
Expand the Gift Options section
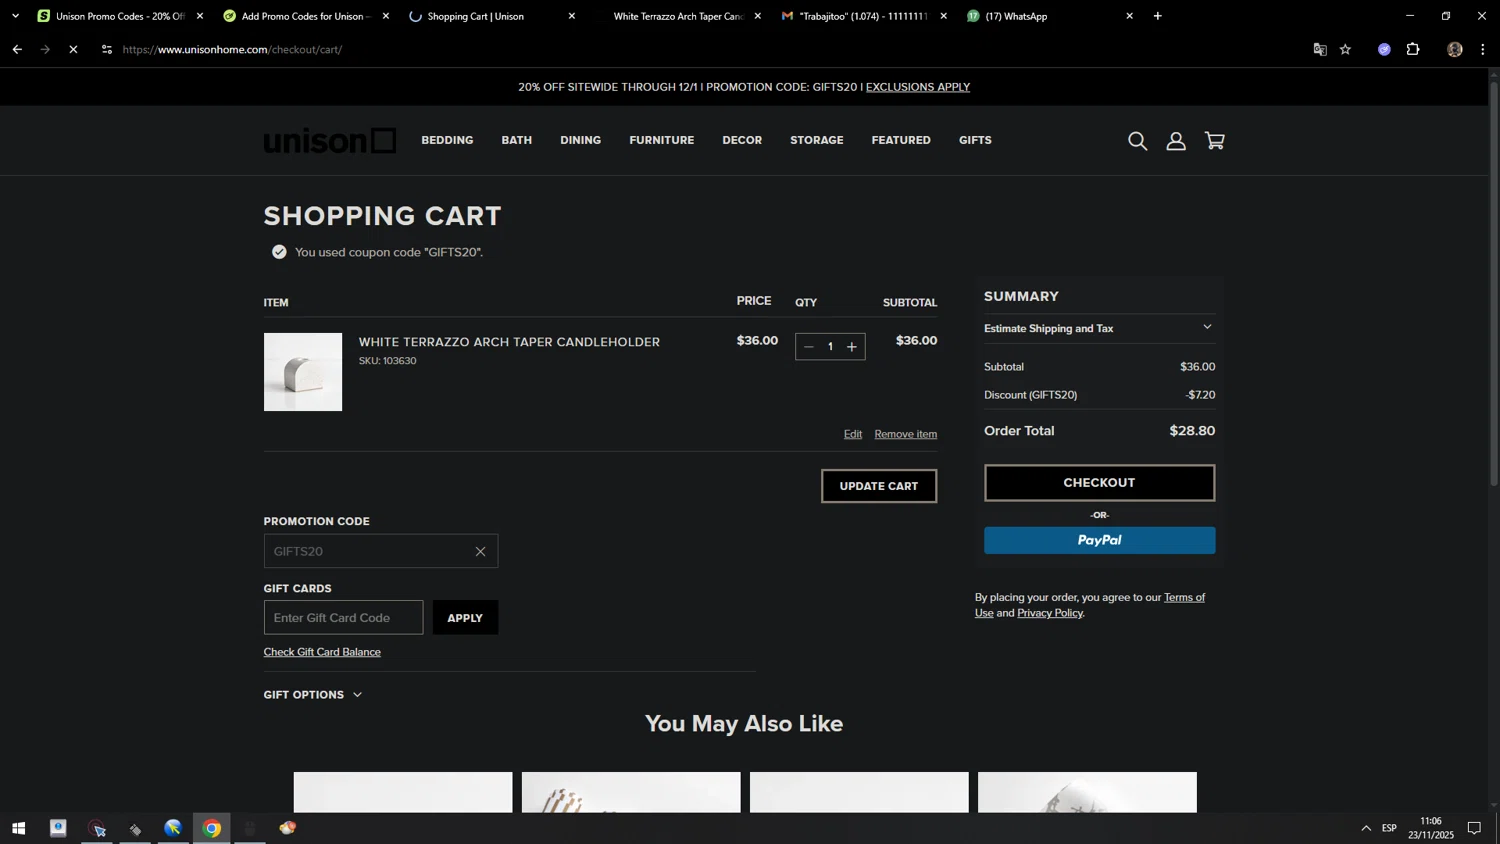pyautogui.click(x=313, y=695)
